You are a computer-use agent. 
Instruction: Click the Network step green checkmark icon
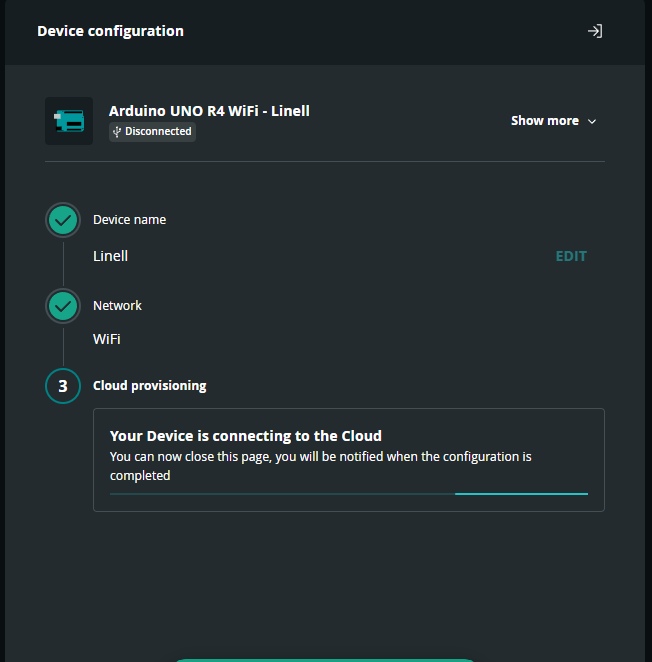[x=63, y=306]
